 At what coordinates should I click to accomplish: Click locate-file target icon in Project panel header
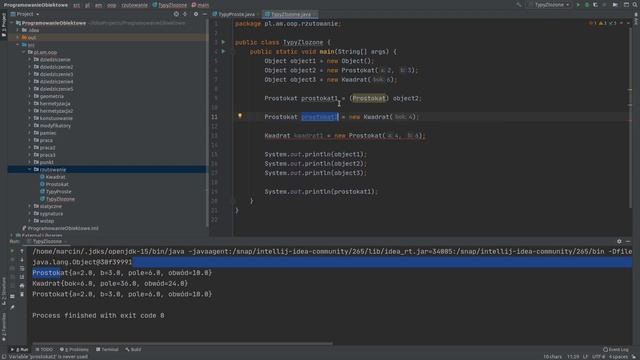pos(176,14)
